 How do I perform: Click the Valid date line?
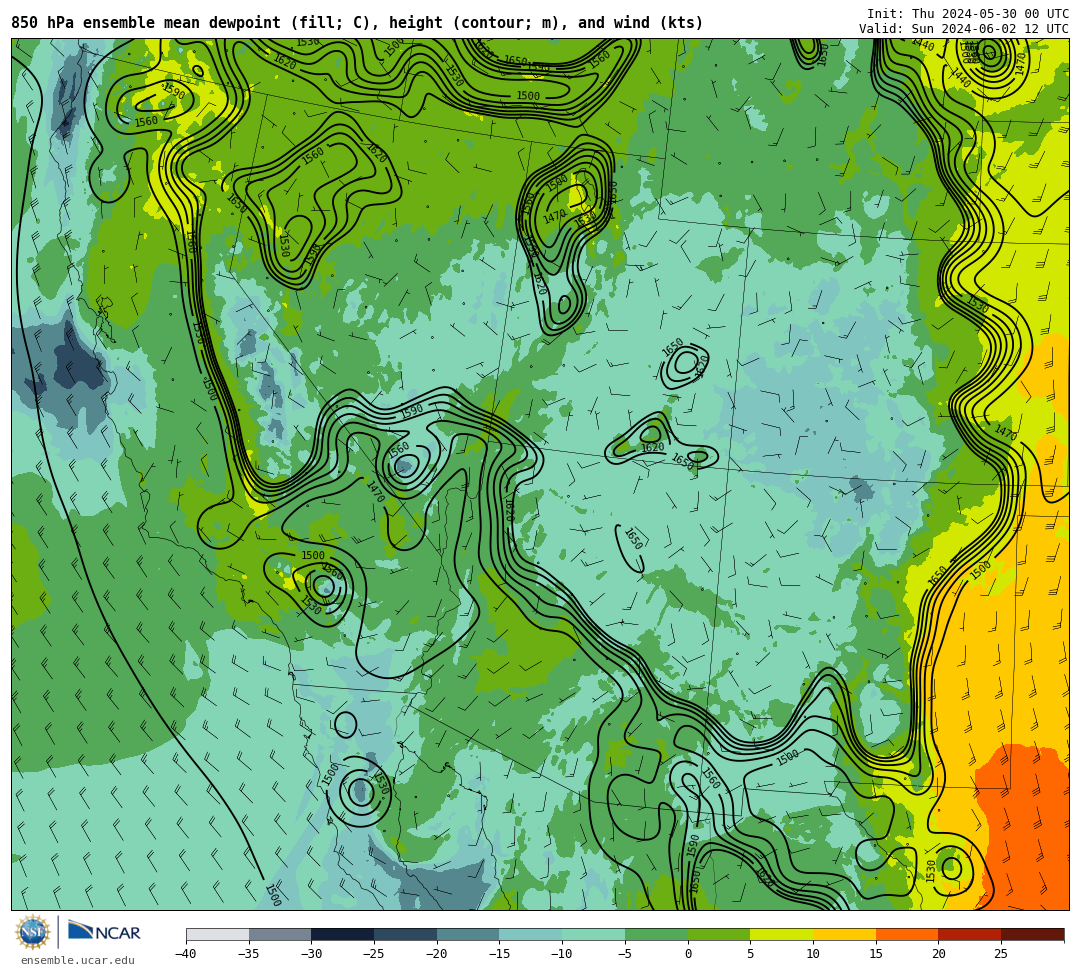[x=964, y=29]
